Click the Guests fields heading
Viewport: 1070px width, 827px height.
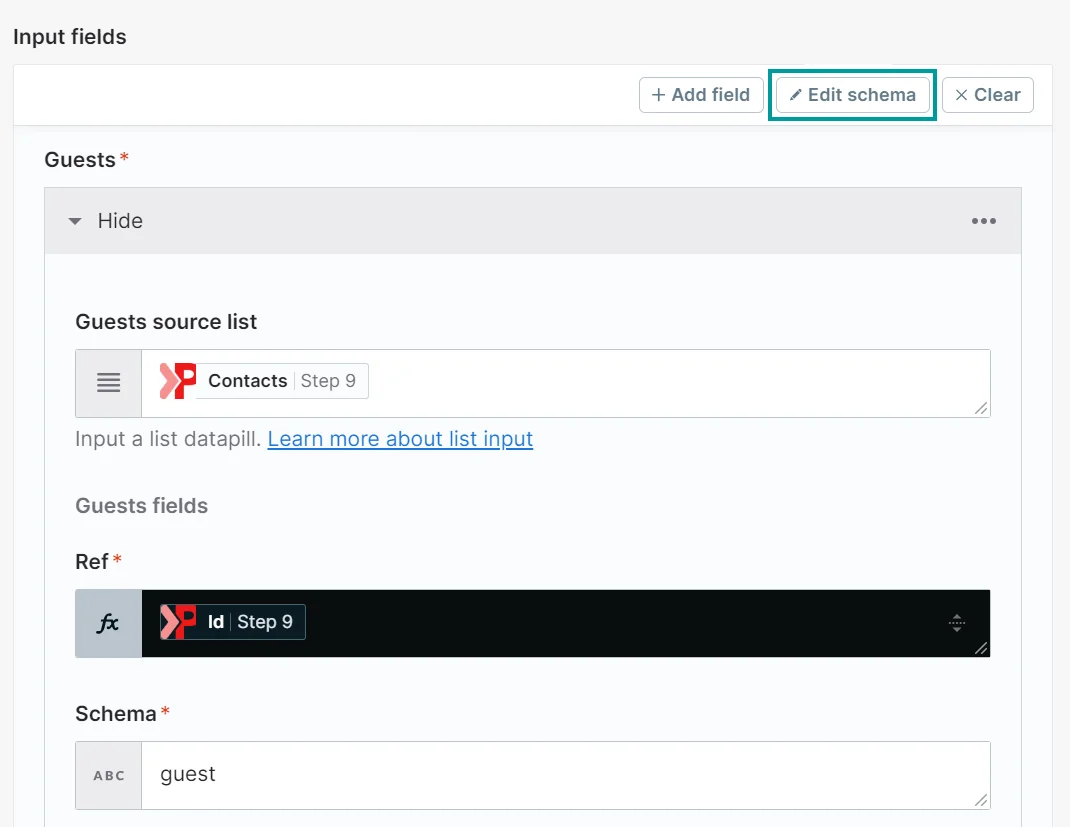(x=141, y=506)
